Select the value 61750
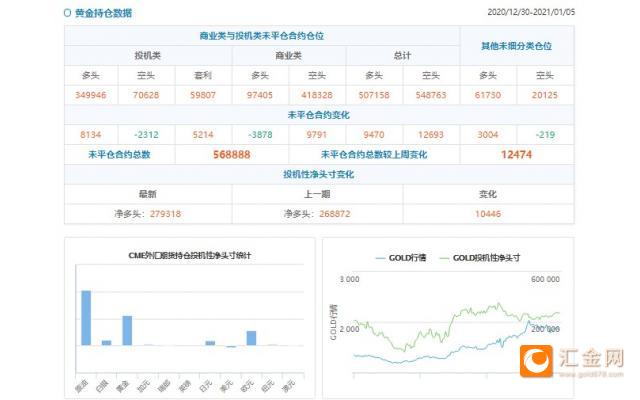Screen dimensions: 640x400 (488, 95)
